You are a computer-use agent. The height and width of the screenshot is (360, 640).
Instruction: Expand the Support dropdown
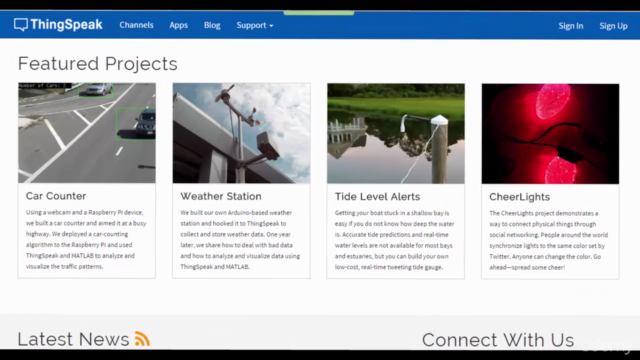pyautogui.click(x=255, y=25)
